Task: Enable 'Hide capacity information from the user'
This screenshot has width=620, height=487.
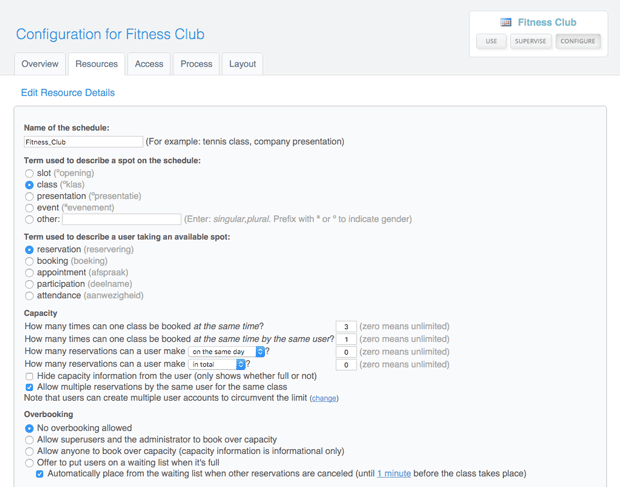Action: (29, 376)
